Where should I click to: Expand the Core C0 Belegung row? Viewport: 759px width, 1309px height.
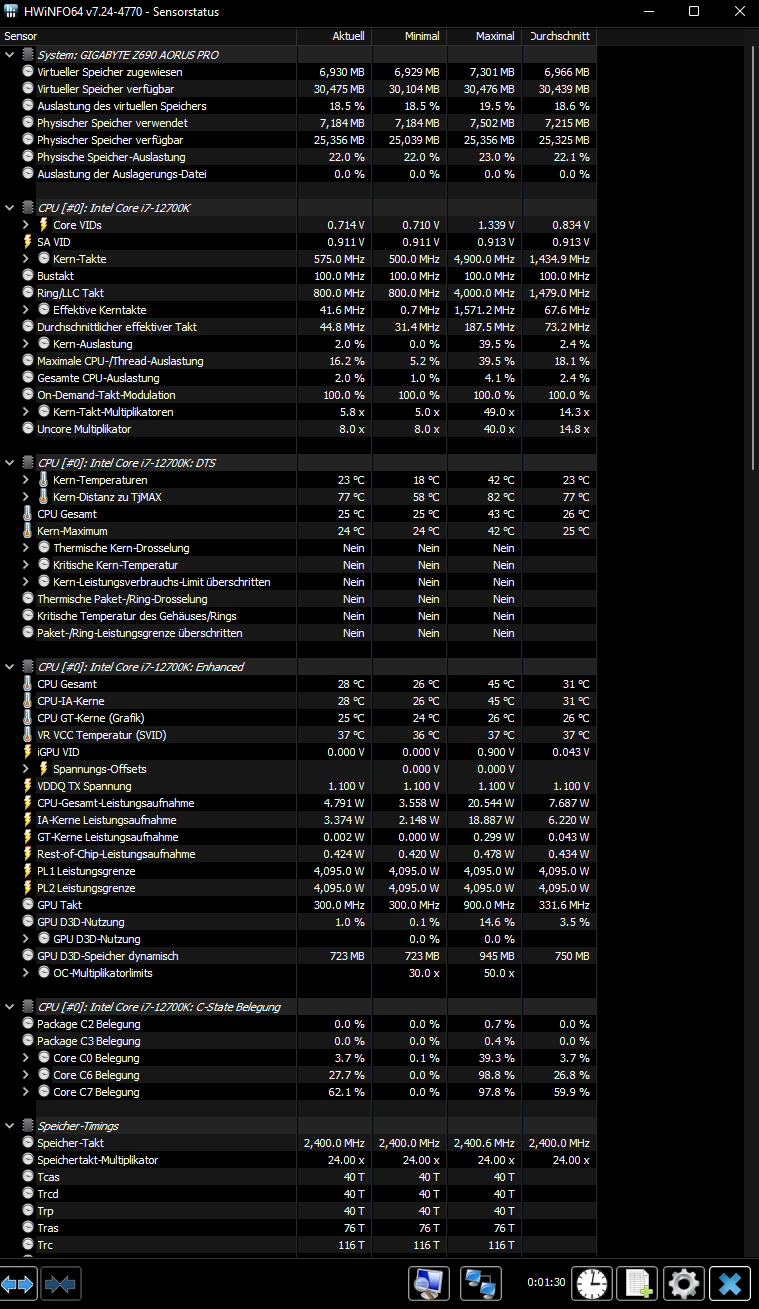point(26,1058)
